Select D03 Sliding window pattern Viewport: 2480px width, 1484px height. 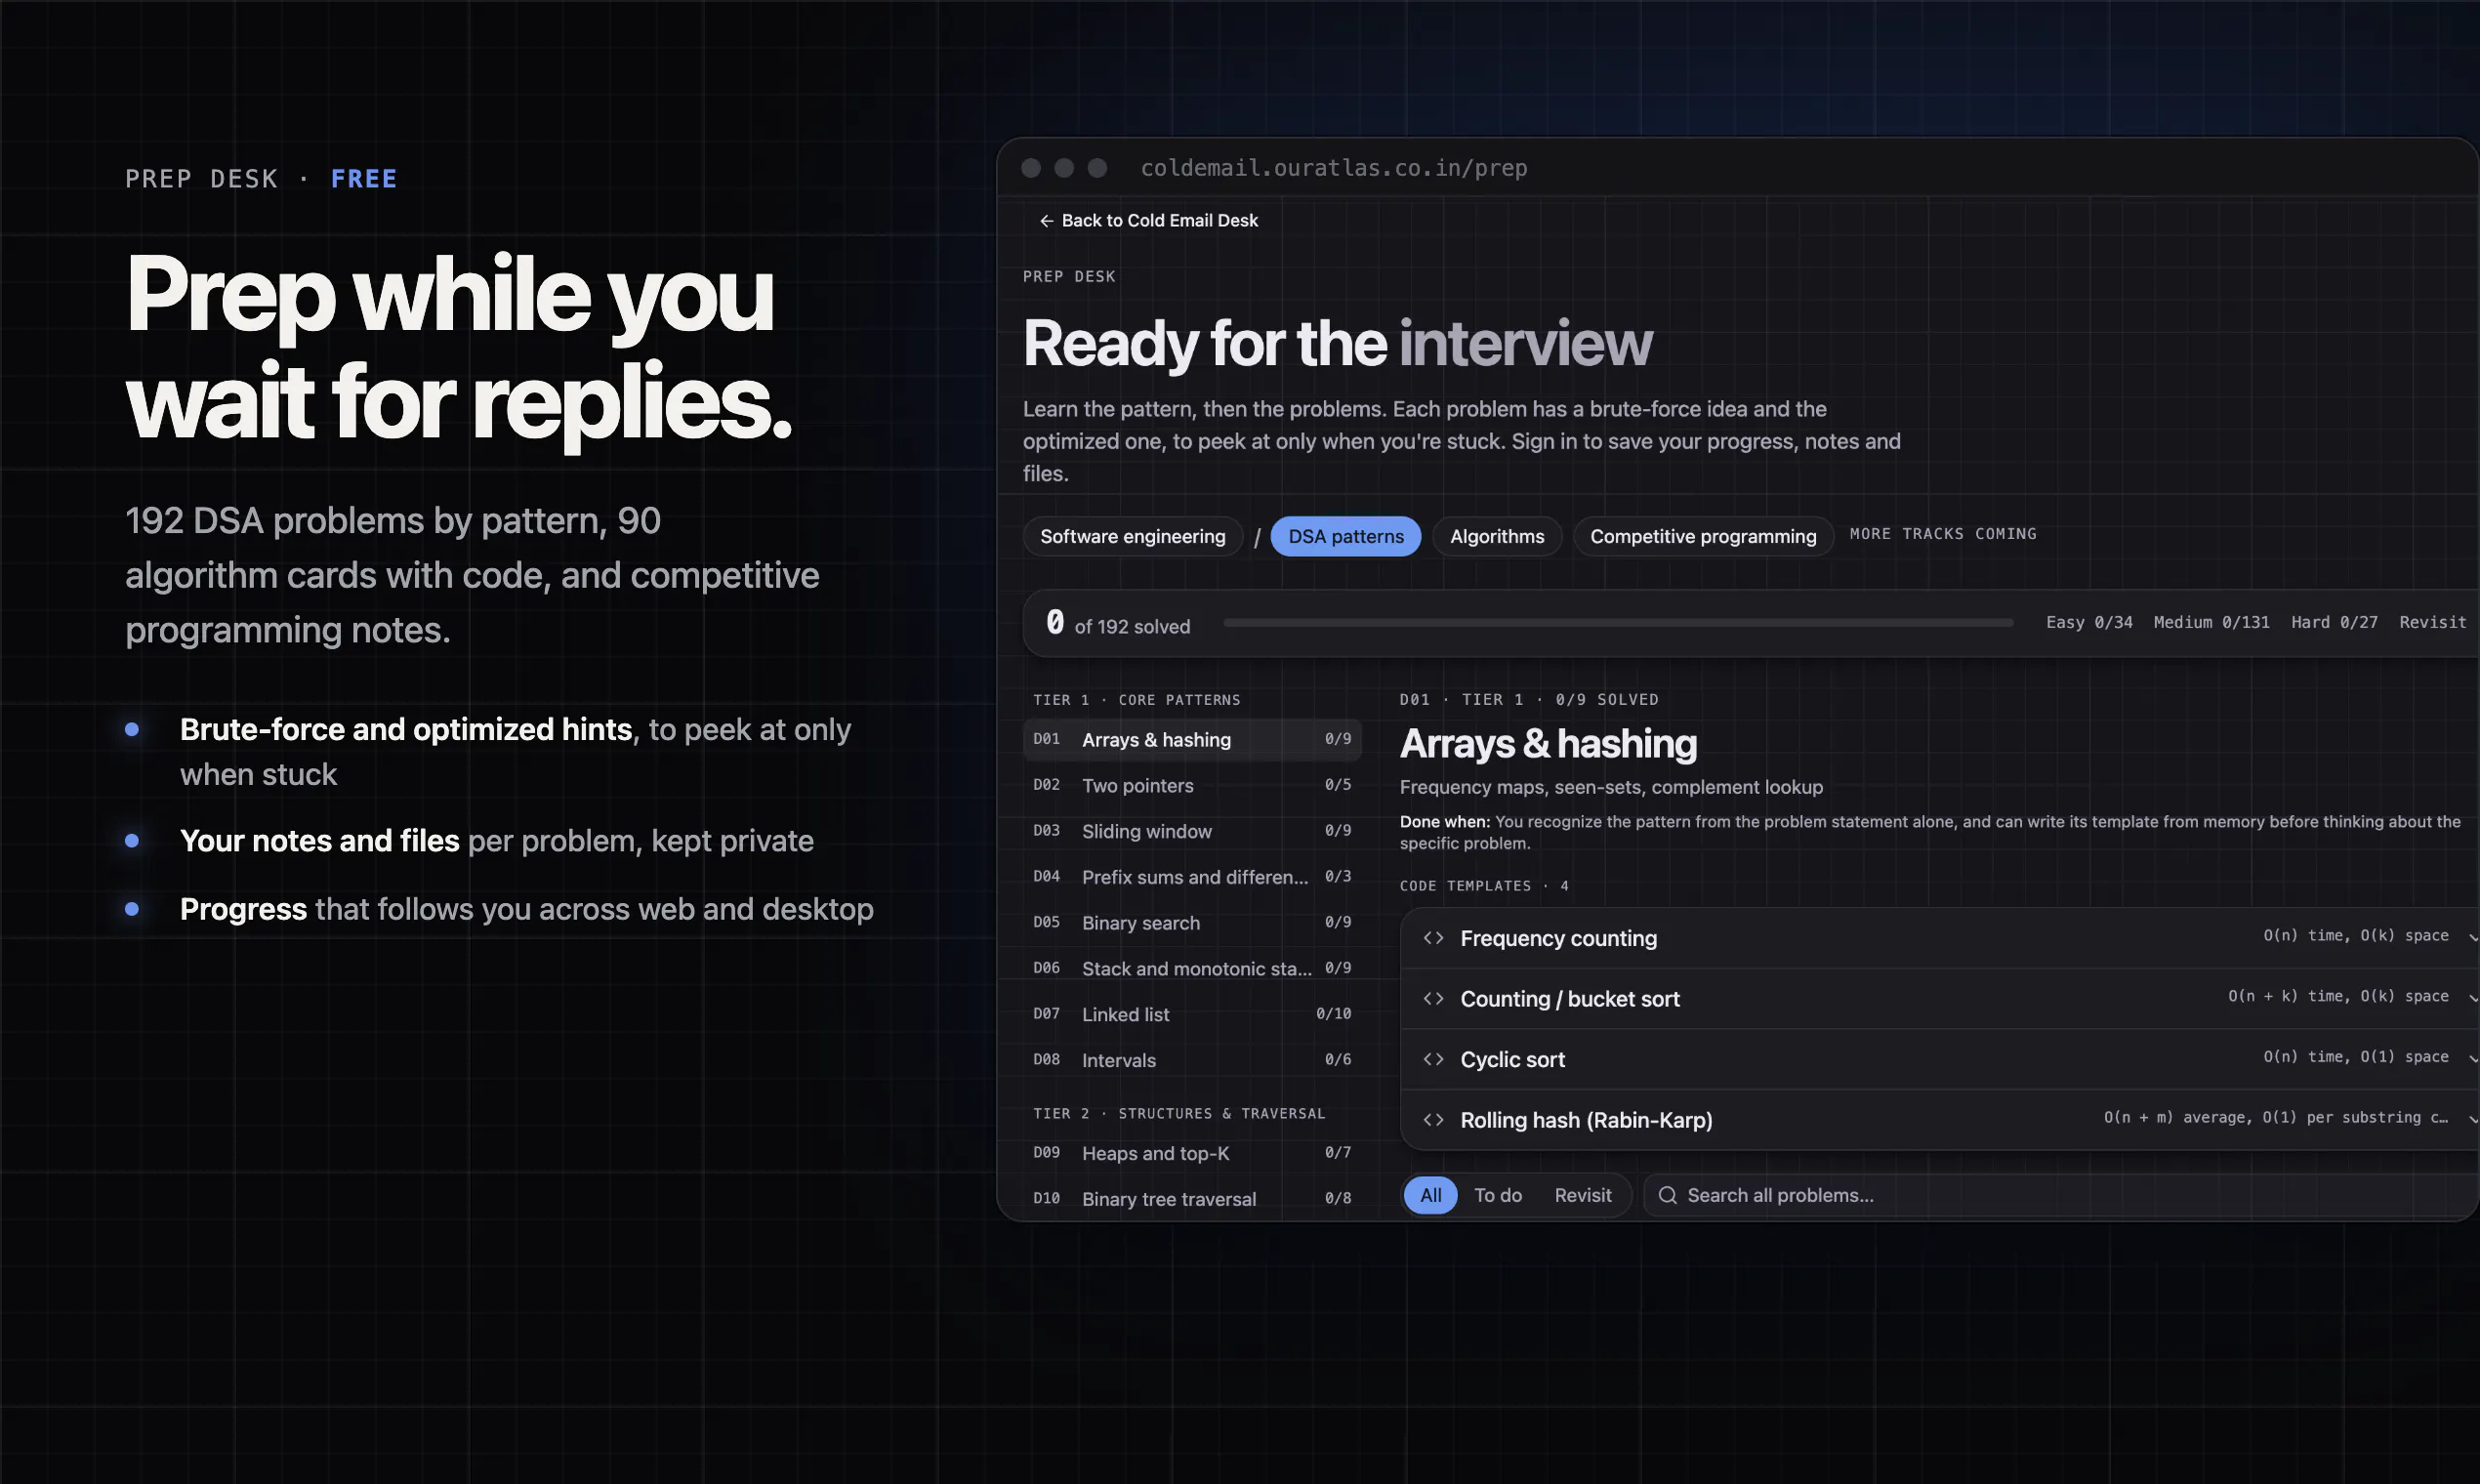click(1192, 831)
